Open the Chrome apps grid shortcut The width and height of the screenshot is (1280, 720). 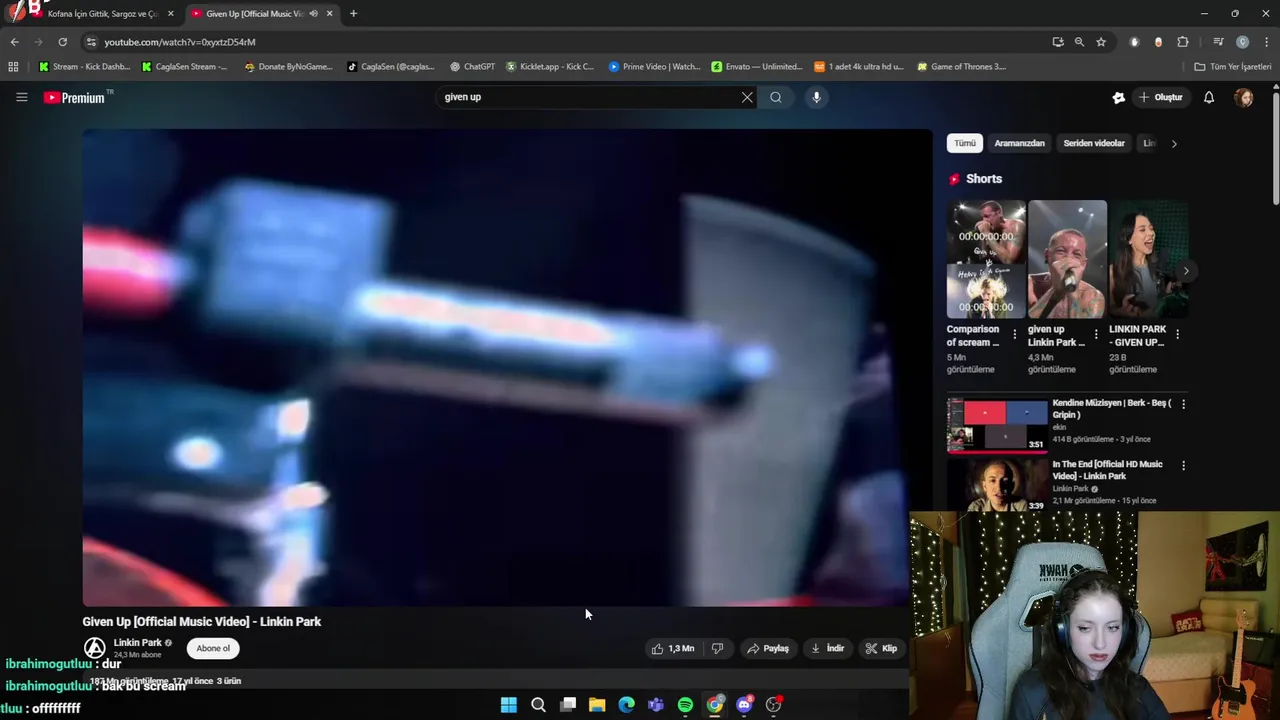(x=13, y=67)
